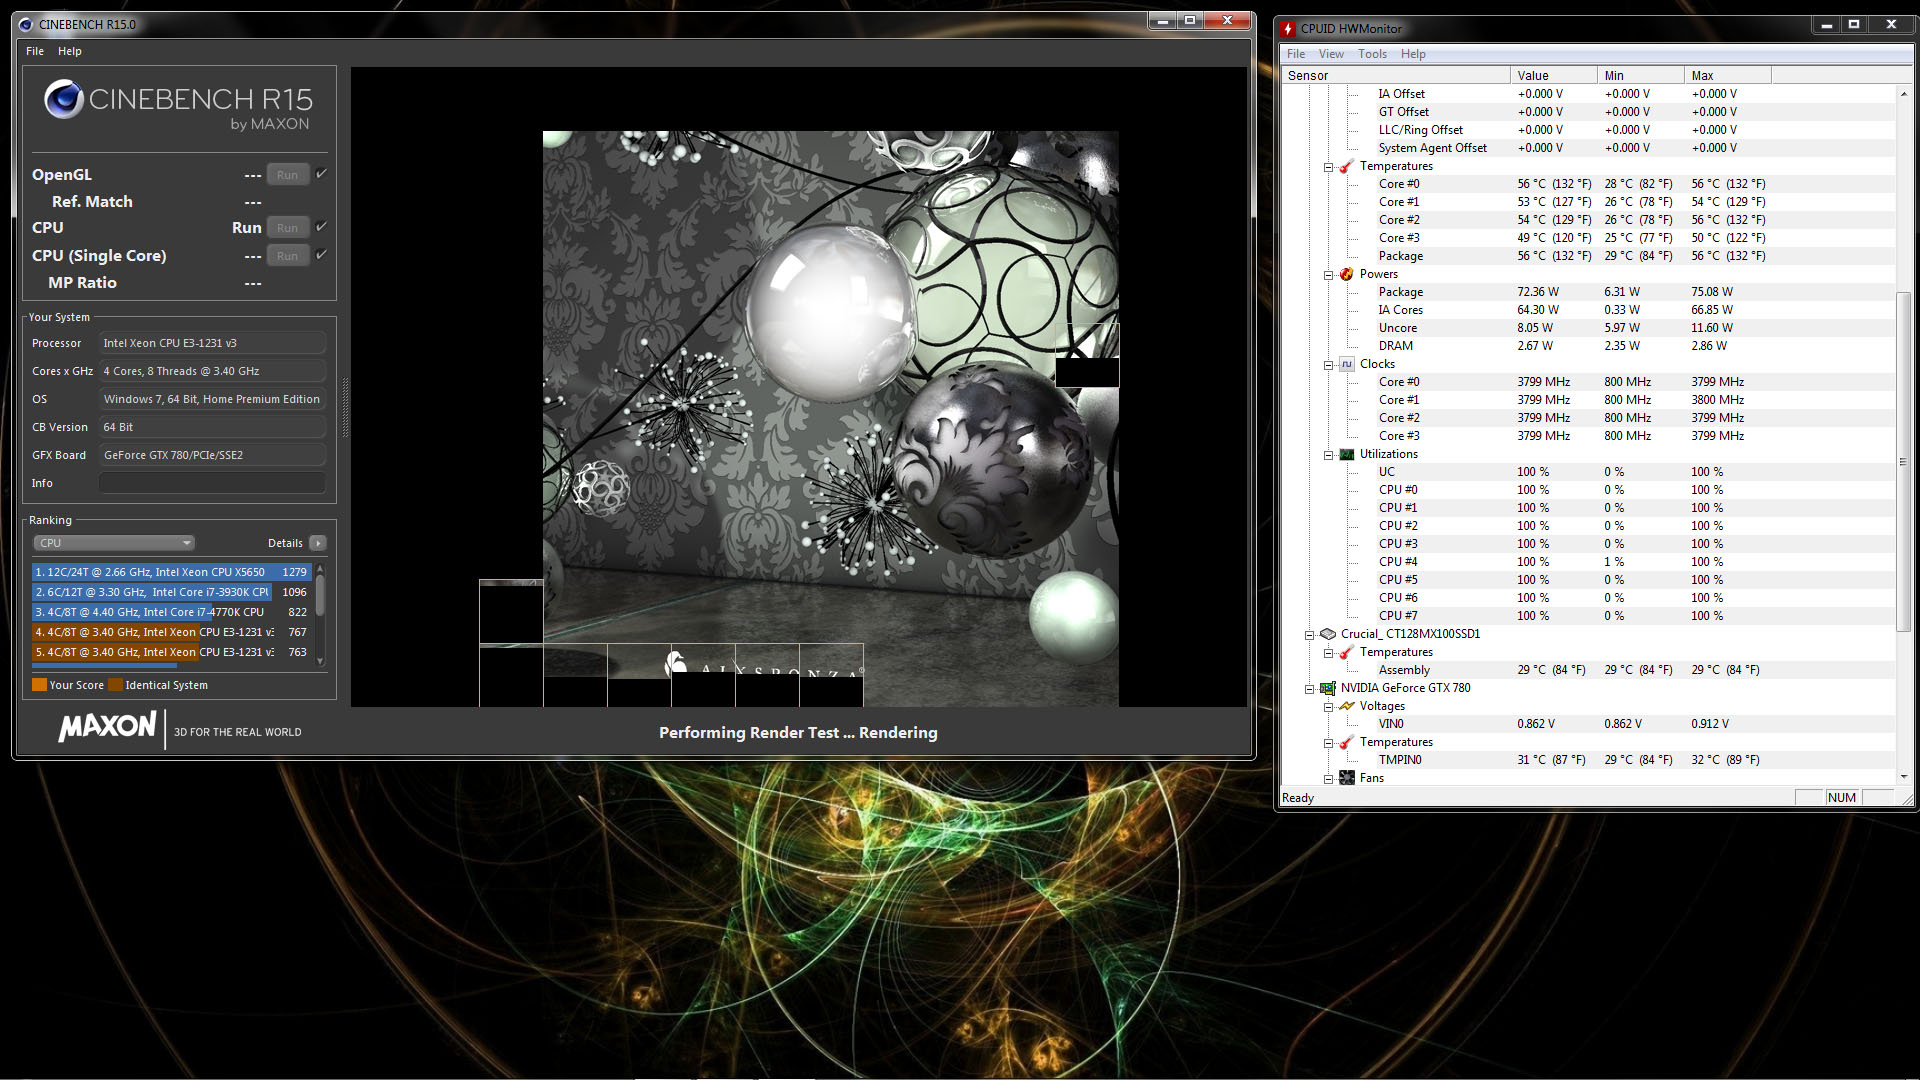Open the CPU ranking dropdown
This screenshot has height=1080, width=1920.
[x=113, y=543]
